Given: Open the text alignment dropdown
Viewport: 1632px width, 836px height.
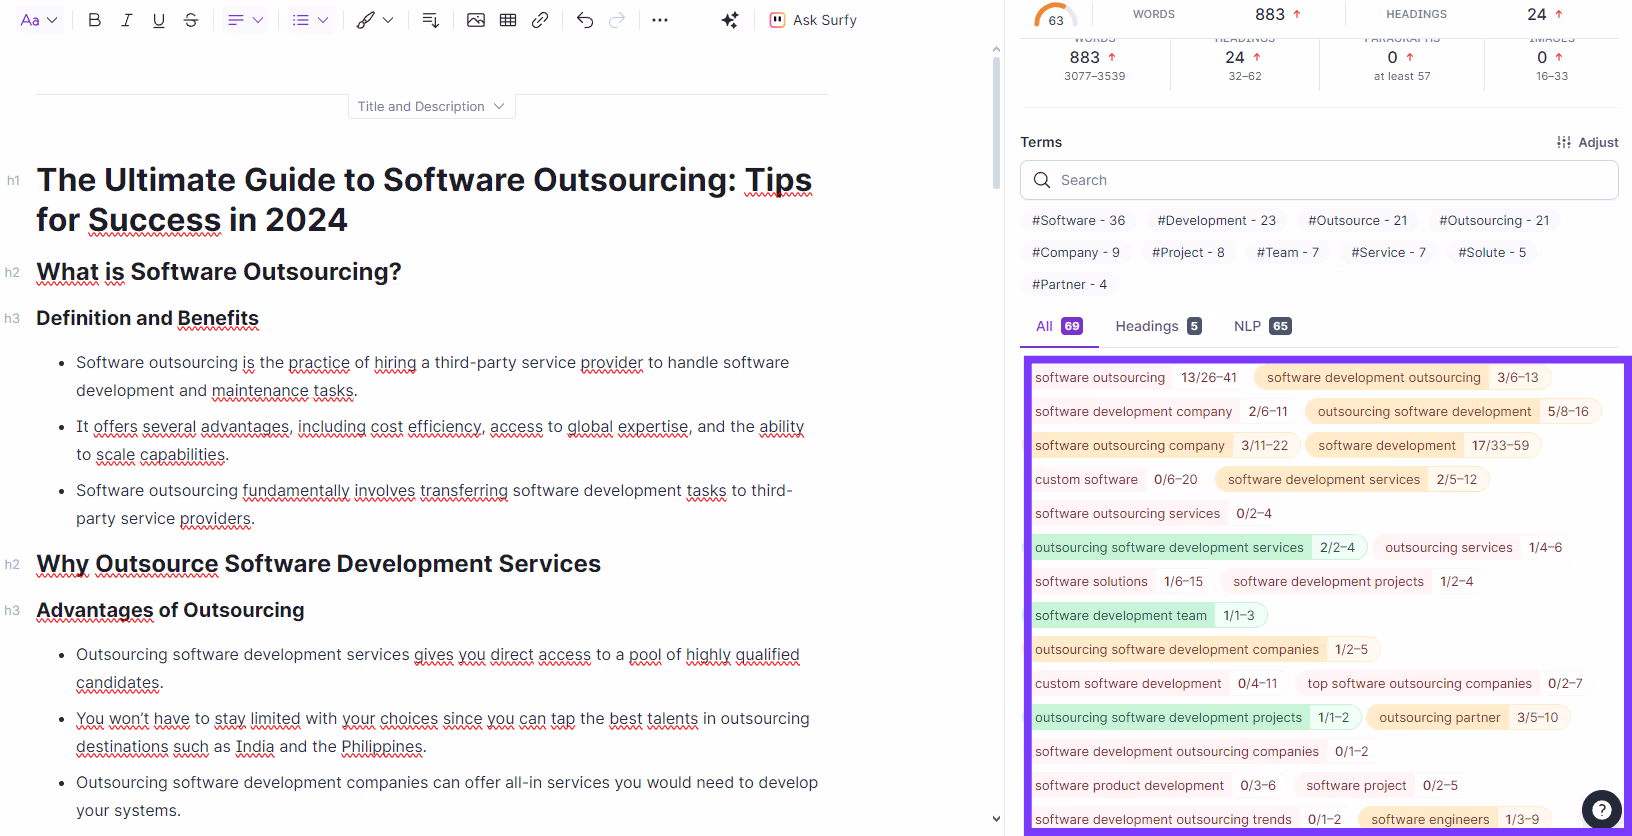Looking at the screenshot, I should tap(245, 20).
